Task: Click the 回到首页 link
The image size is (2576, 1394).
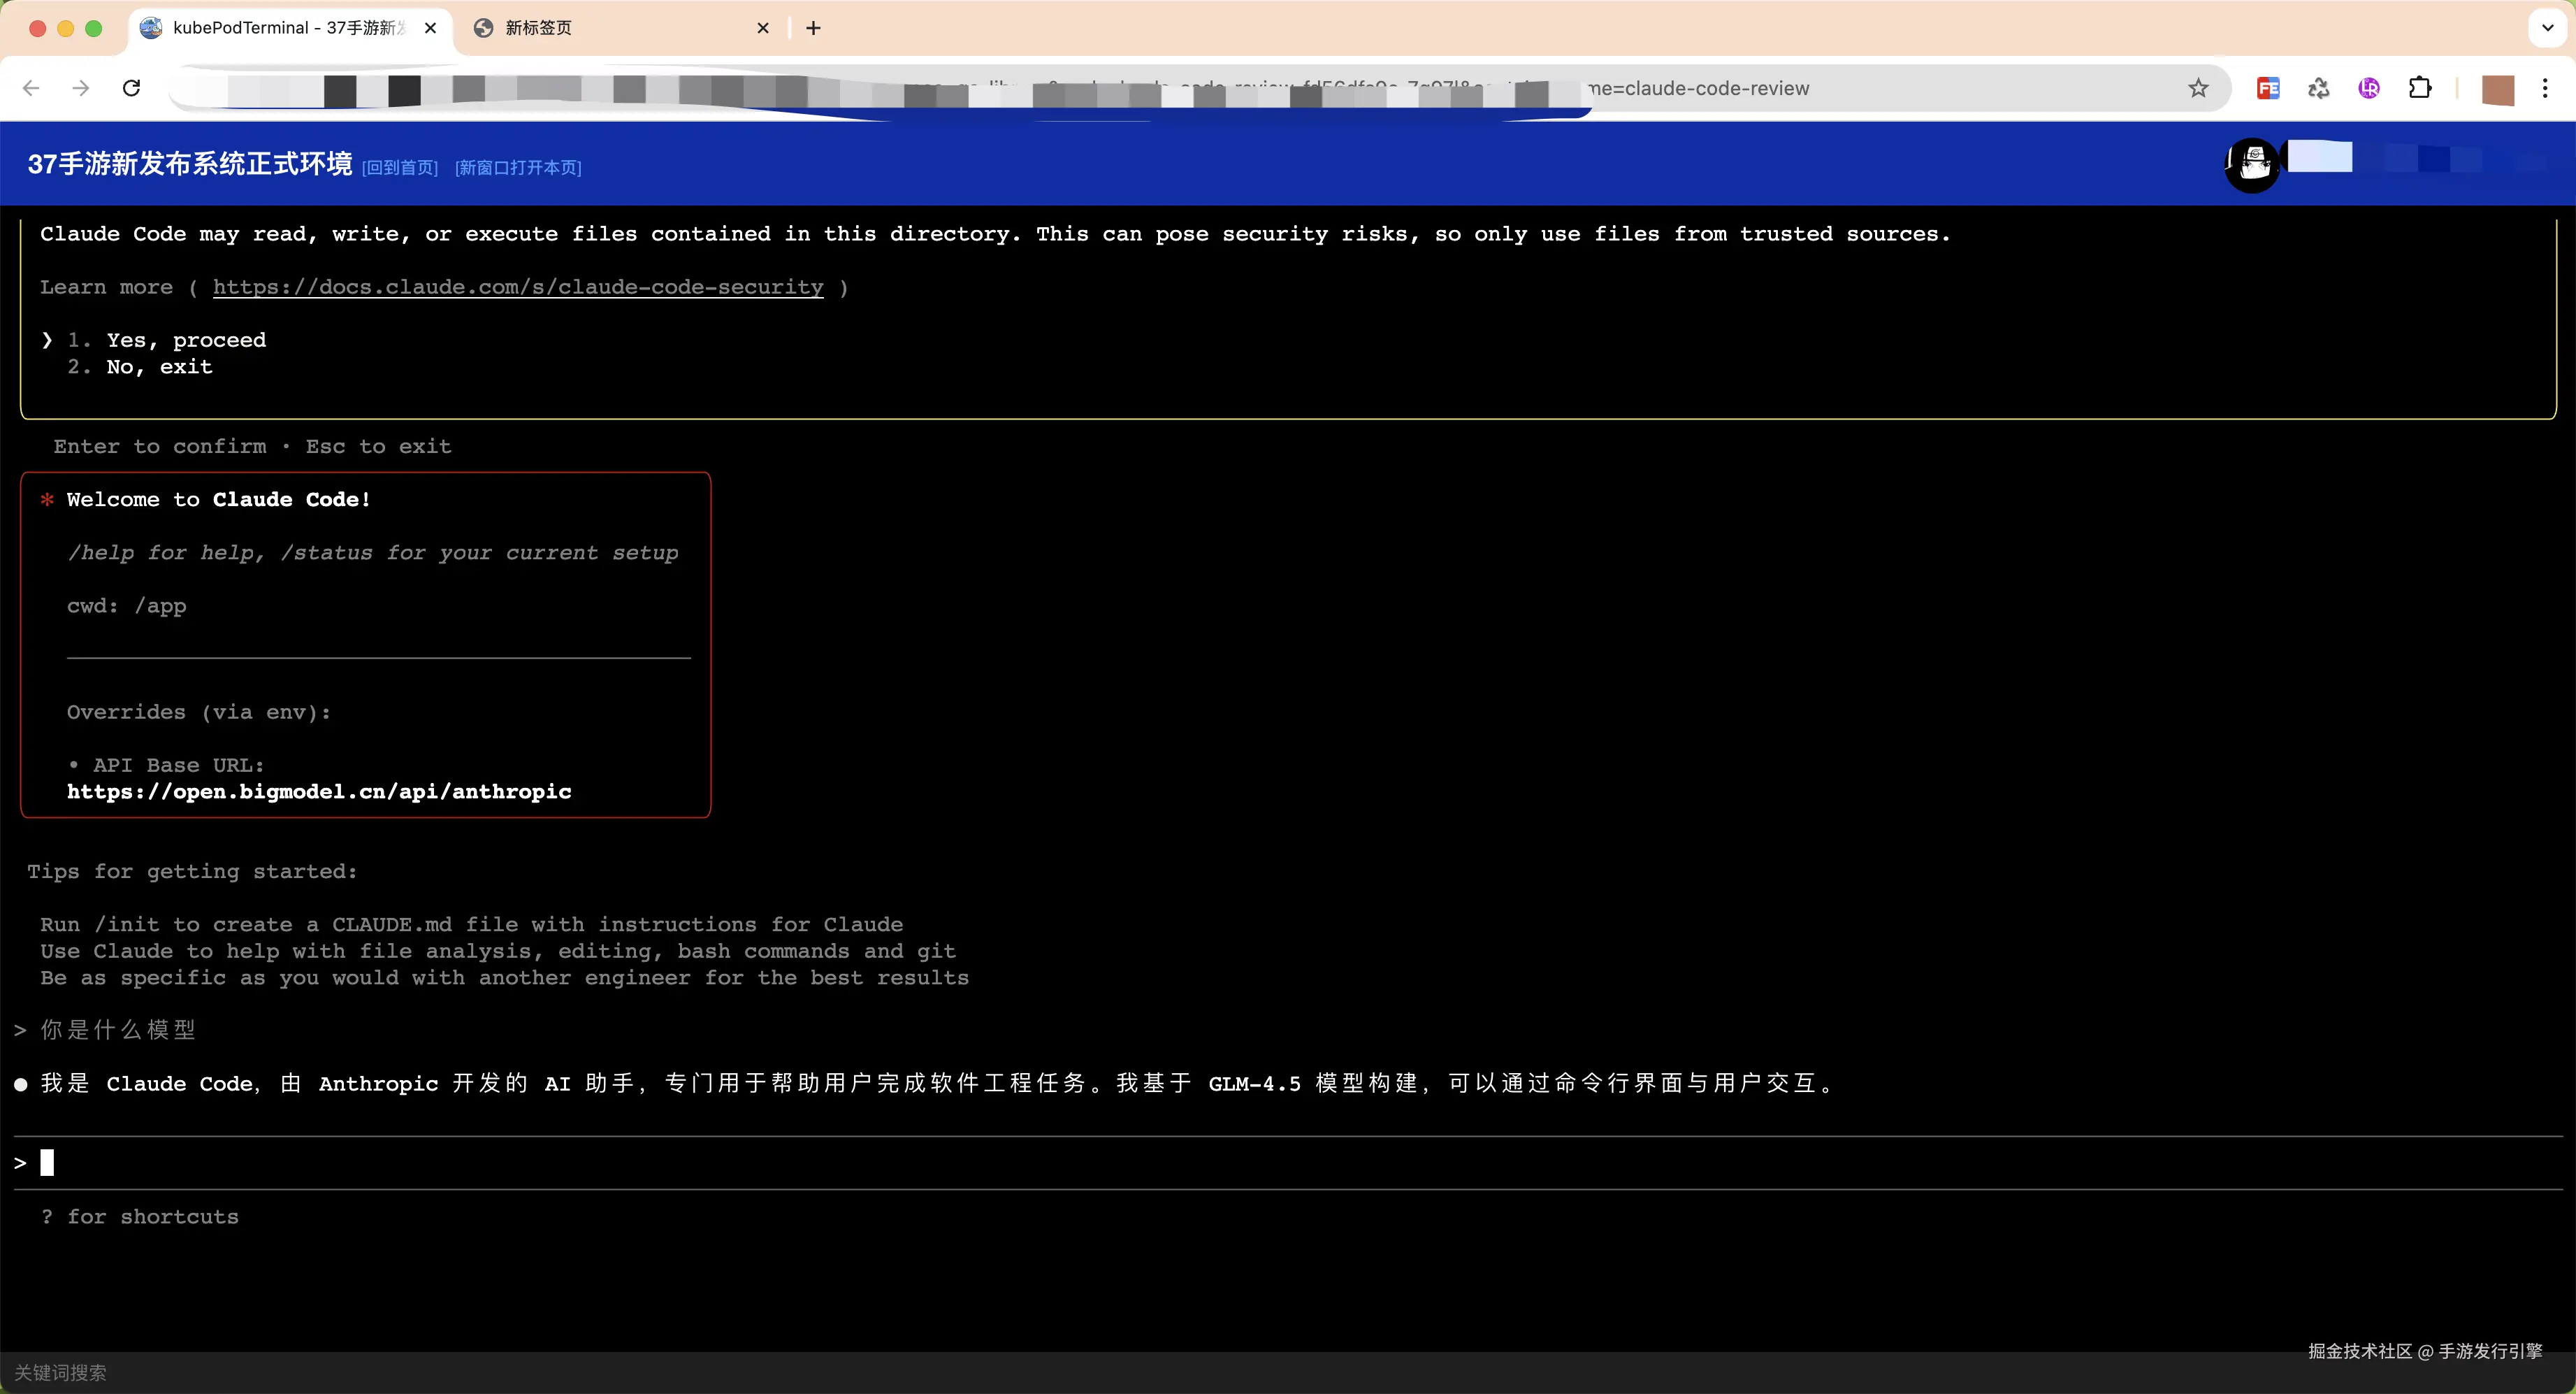Action: click(x=400, y=167)
